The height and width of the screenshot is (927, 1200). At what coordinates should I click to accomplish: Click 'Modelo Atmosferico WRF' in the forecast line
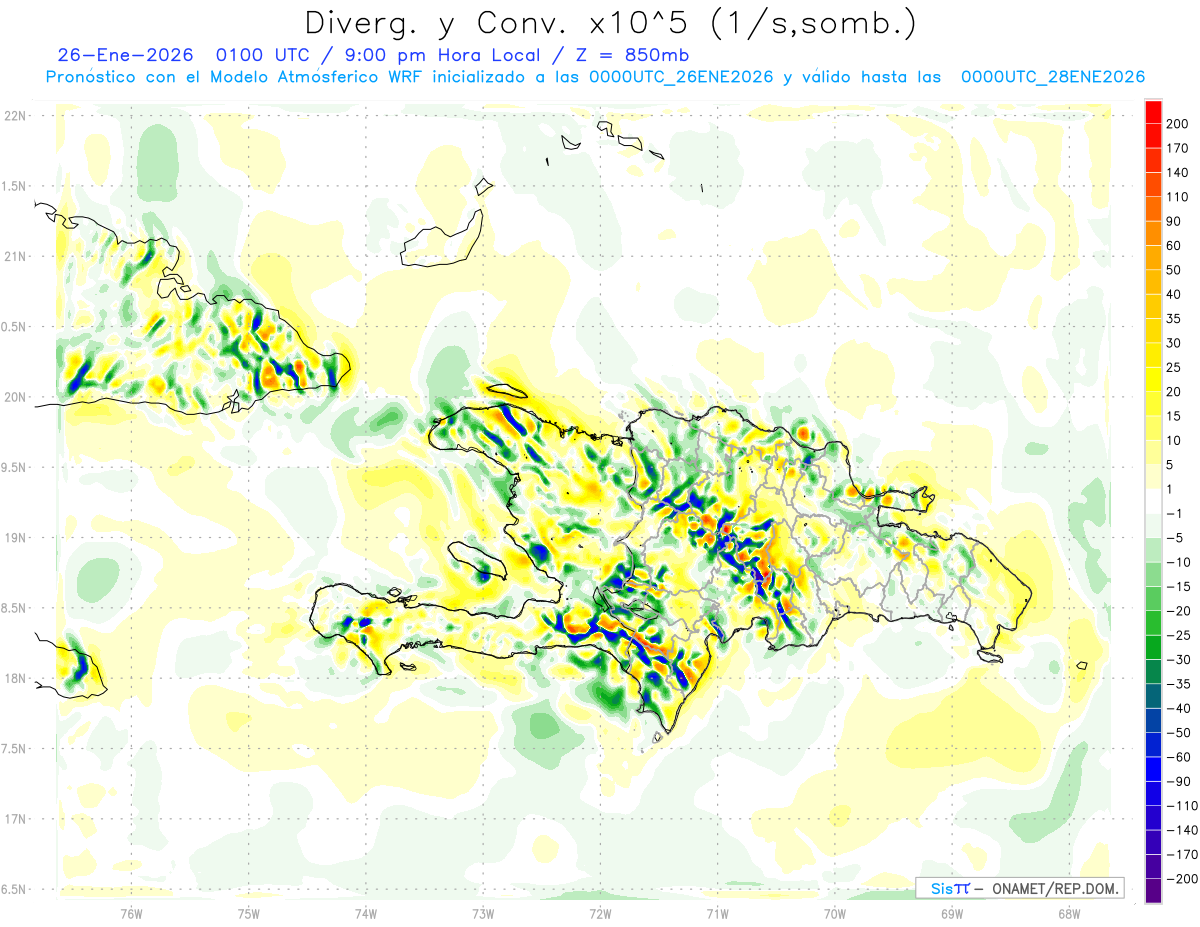point(317,77)
